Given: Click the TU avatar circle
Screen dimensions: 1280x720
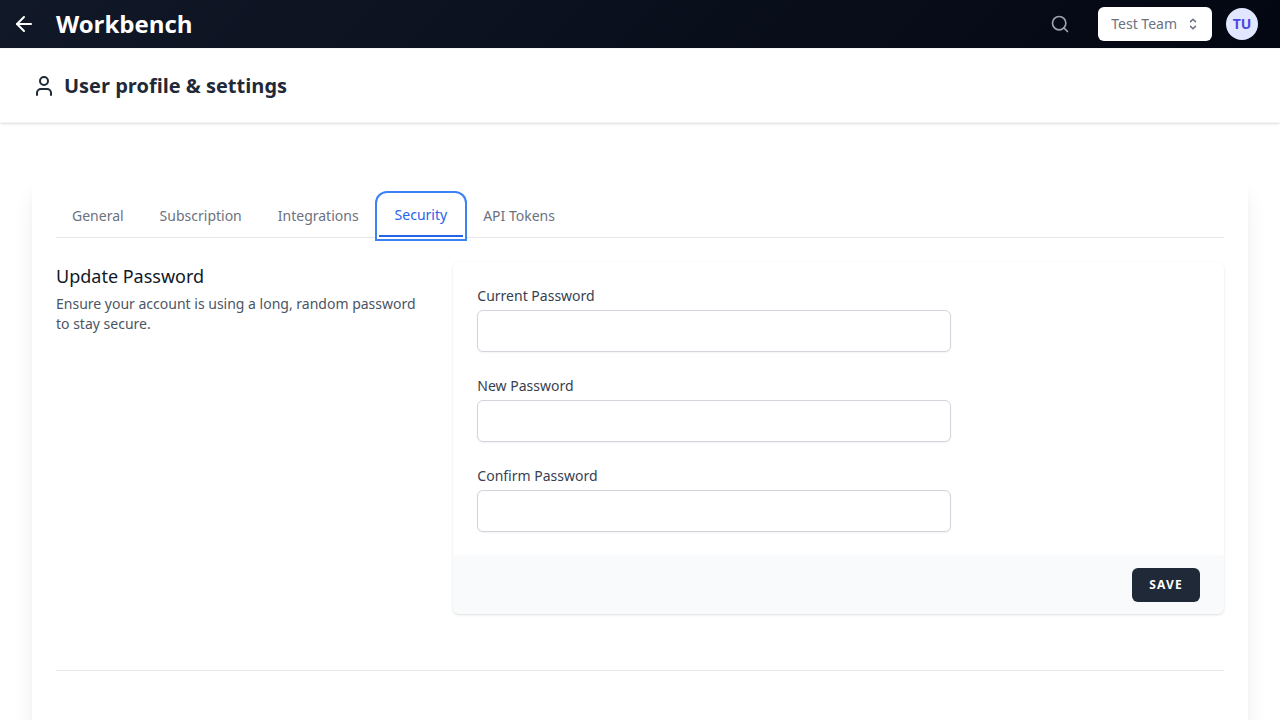Looking at the screenshot, I should (x=1241, y=23).
